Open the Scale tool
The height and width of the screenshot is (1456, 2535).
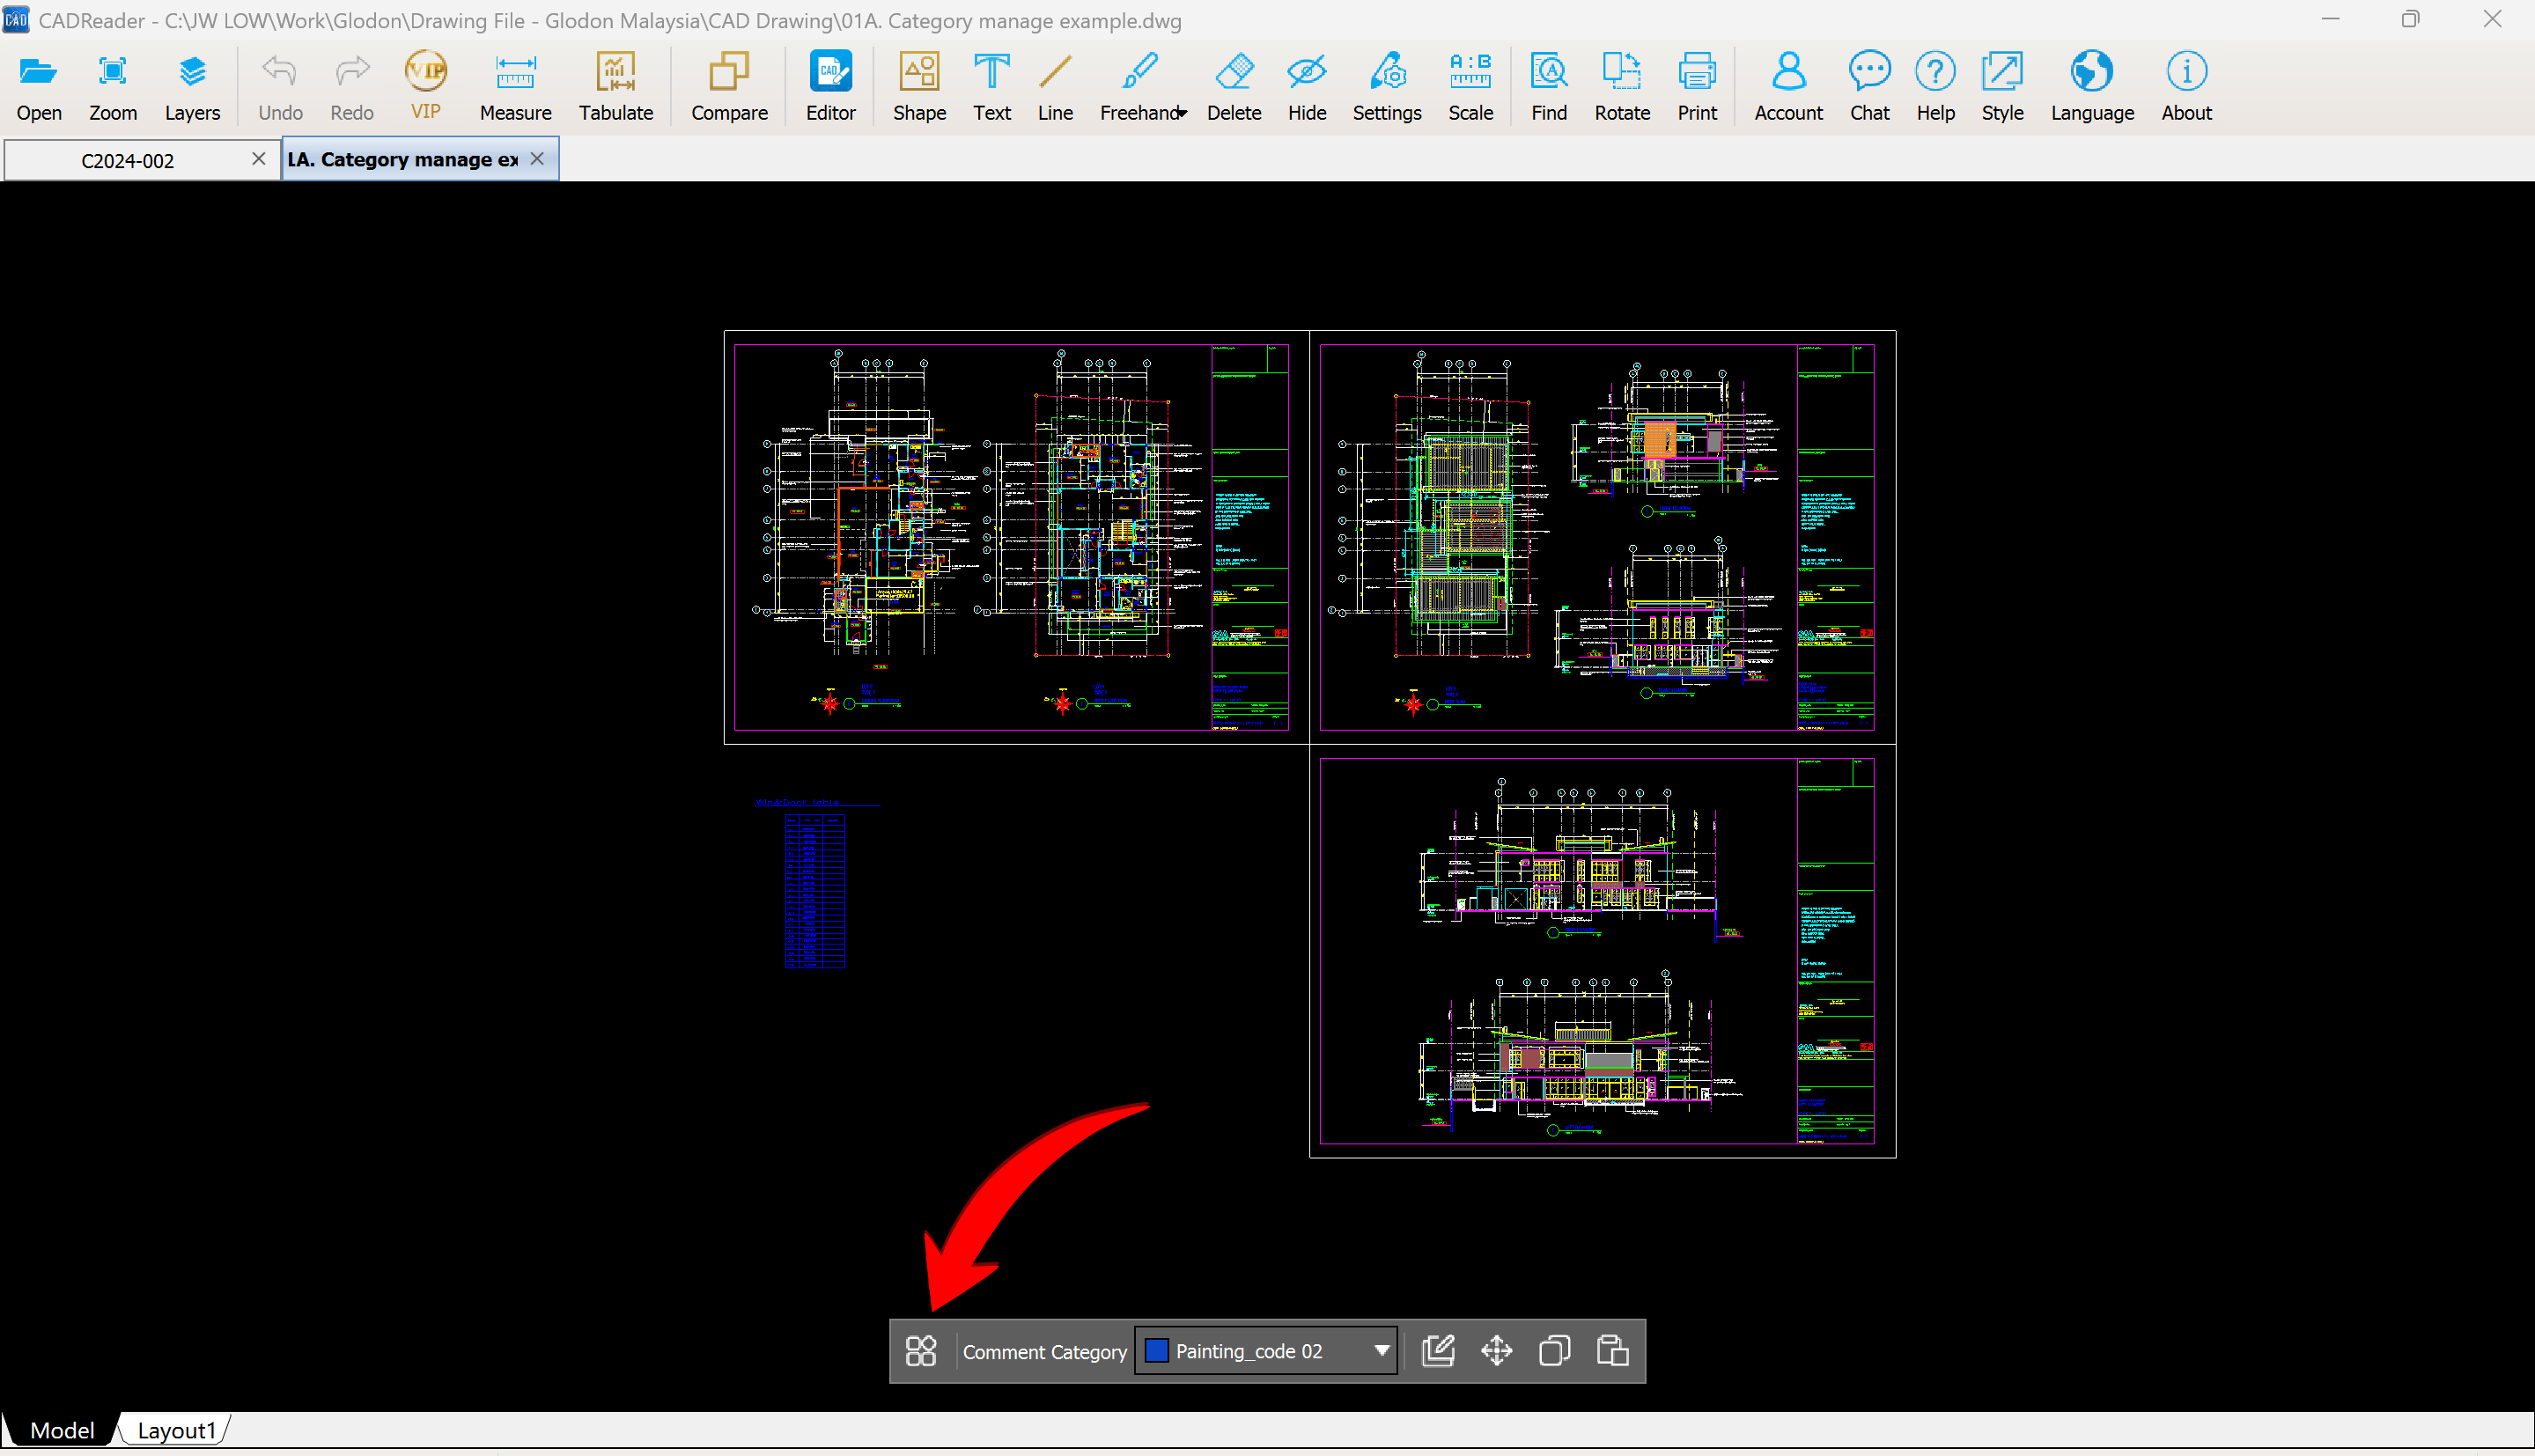pyautogui.click(x=1471, y=87)
